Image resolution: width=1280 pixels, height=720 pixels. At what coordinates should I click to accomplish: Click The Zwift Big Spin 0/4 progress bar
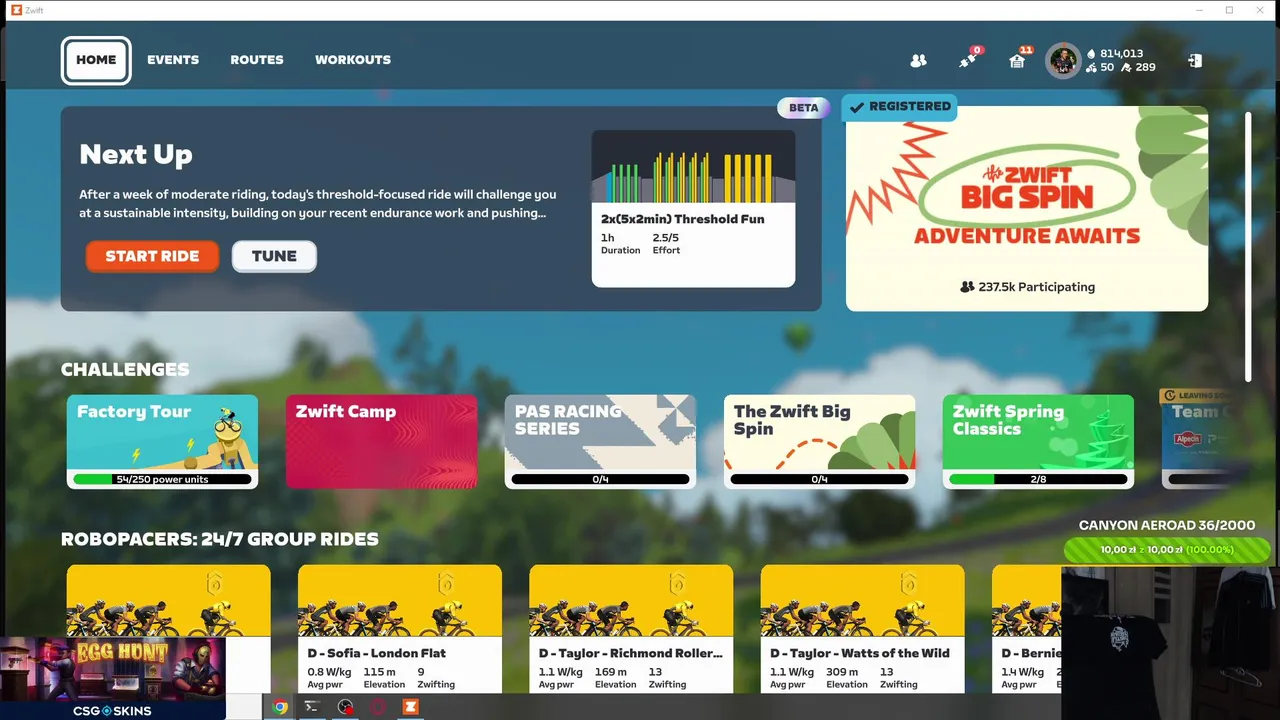(819, 480)
